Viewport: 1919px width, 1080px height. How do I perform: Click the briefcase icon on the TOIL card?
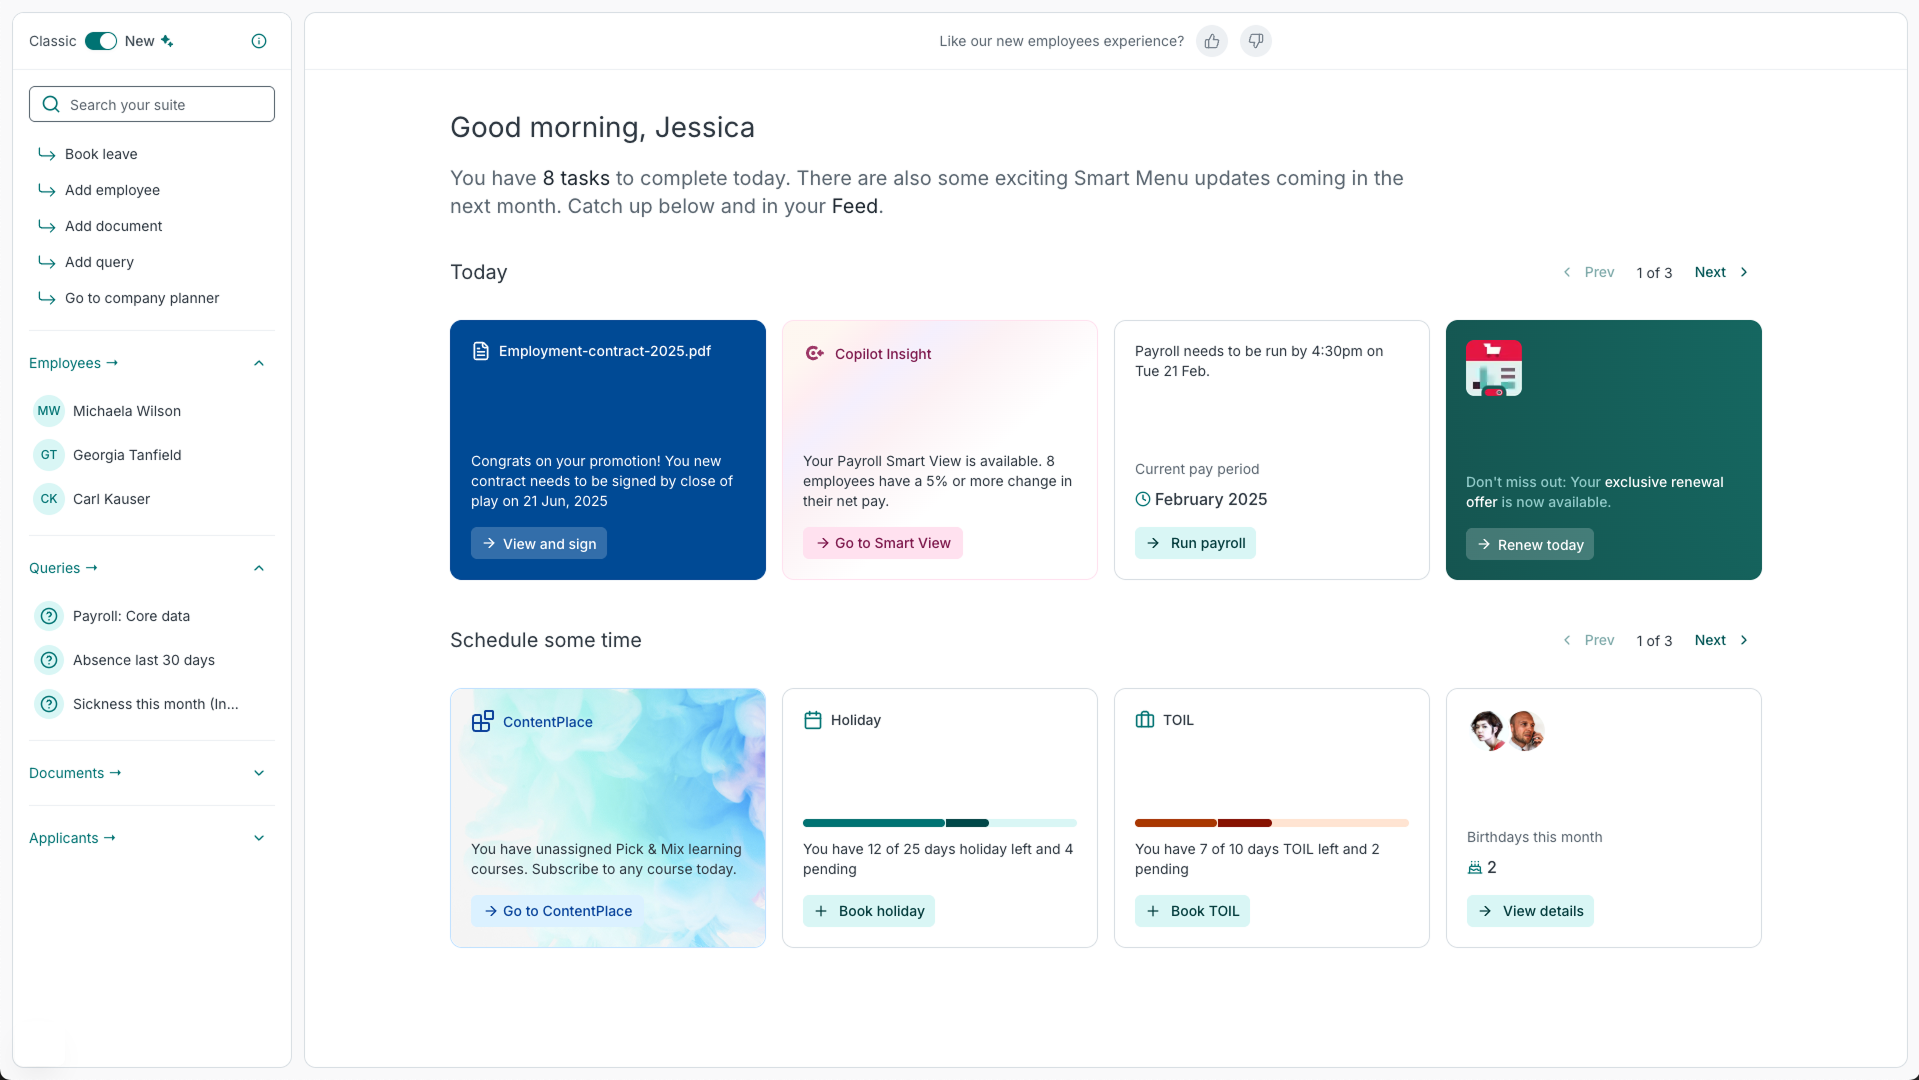click(1144, 719)
